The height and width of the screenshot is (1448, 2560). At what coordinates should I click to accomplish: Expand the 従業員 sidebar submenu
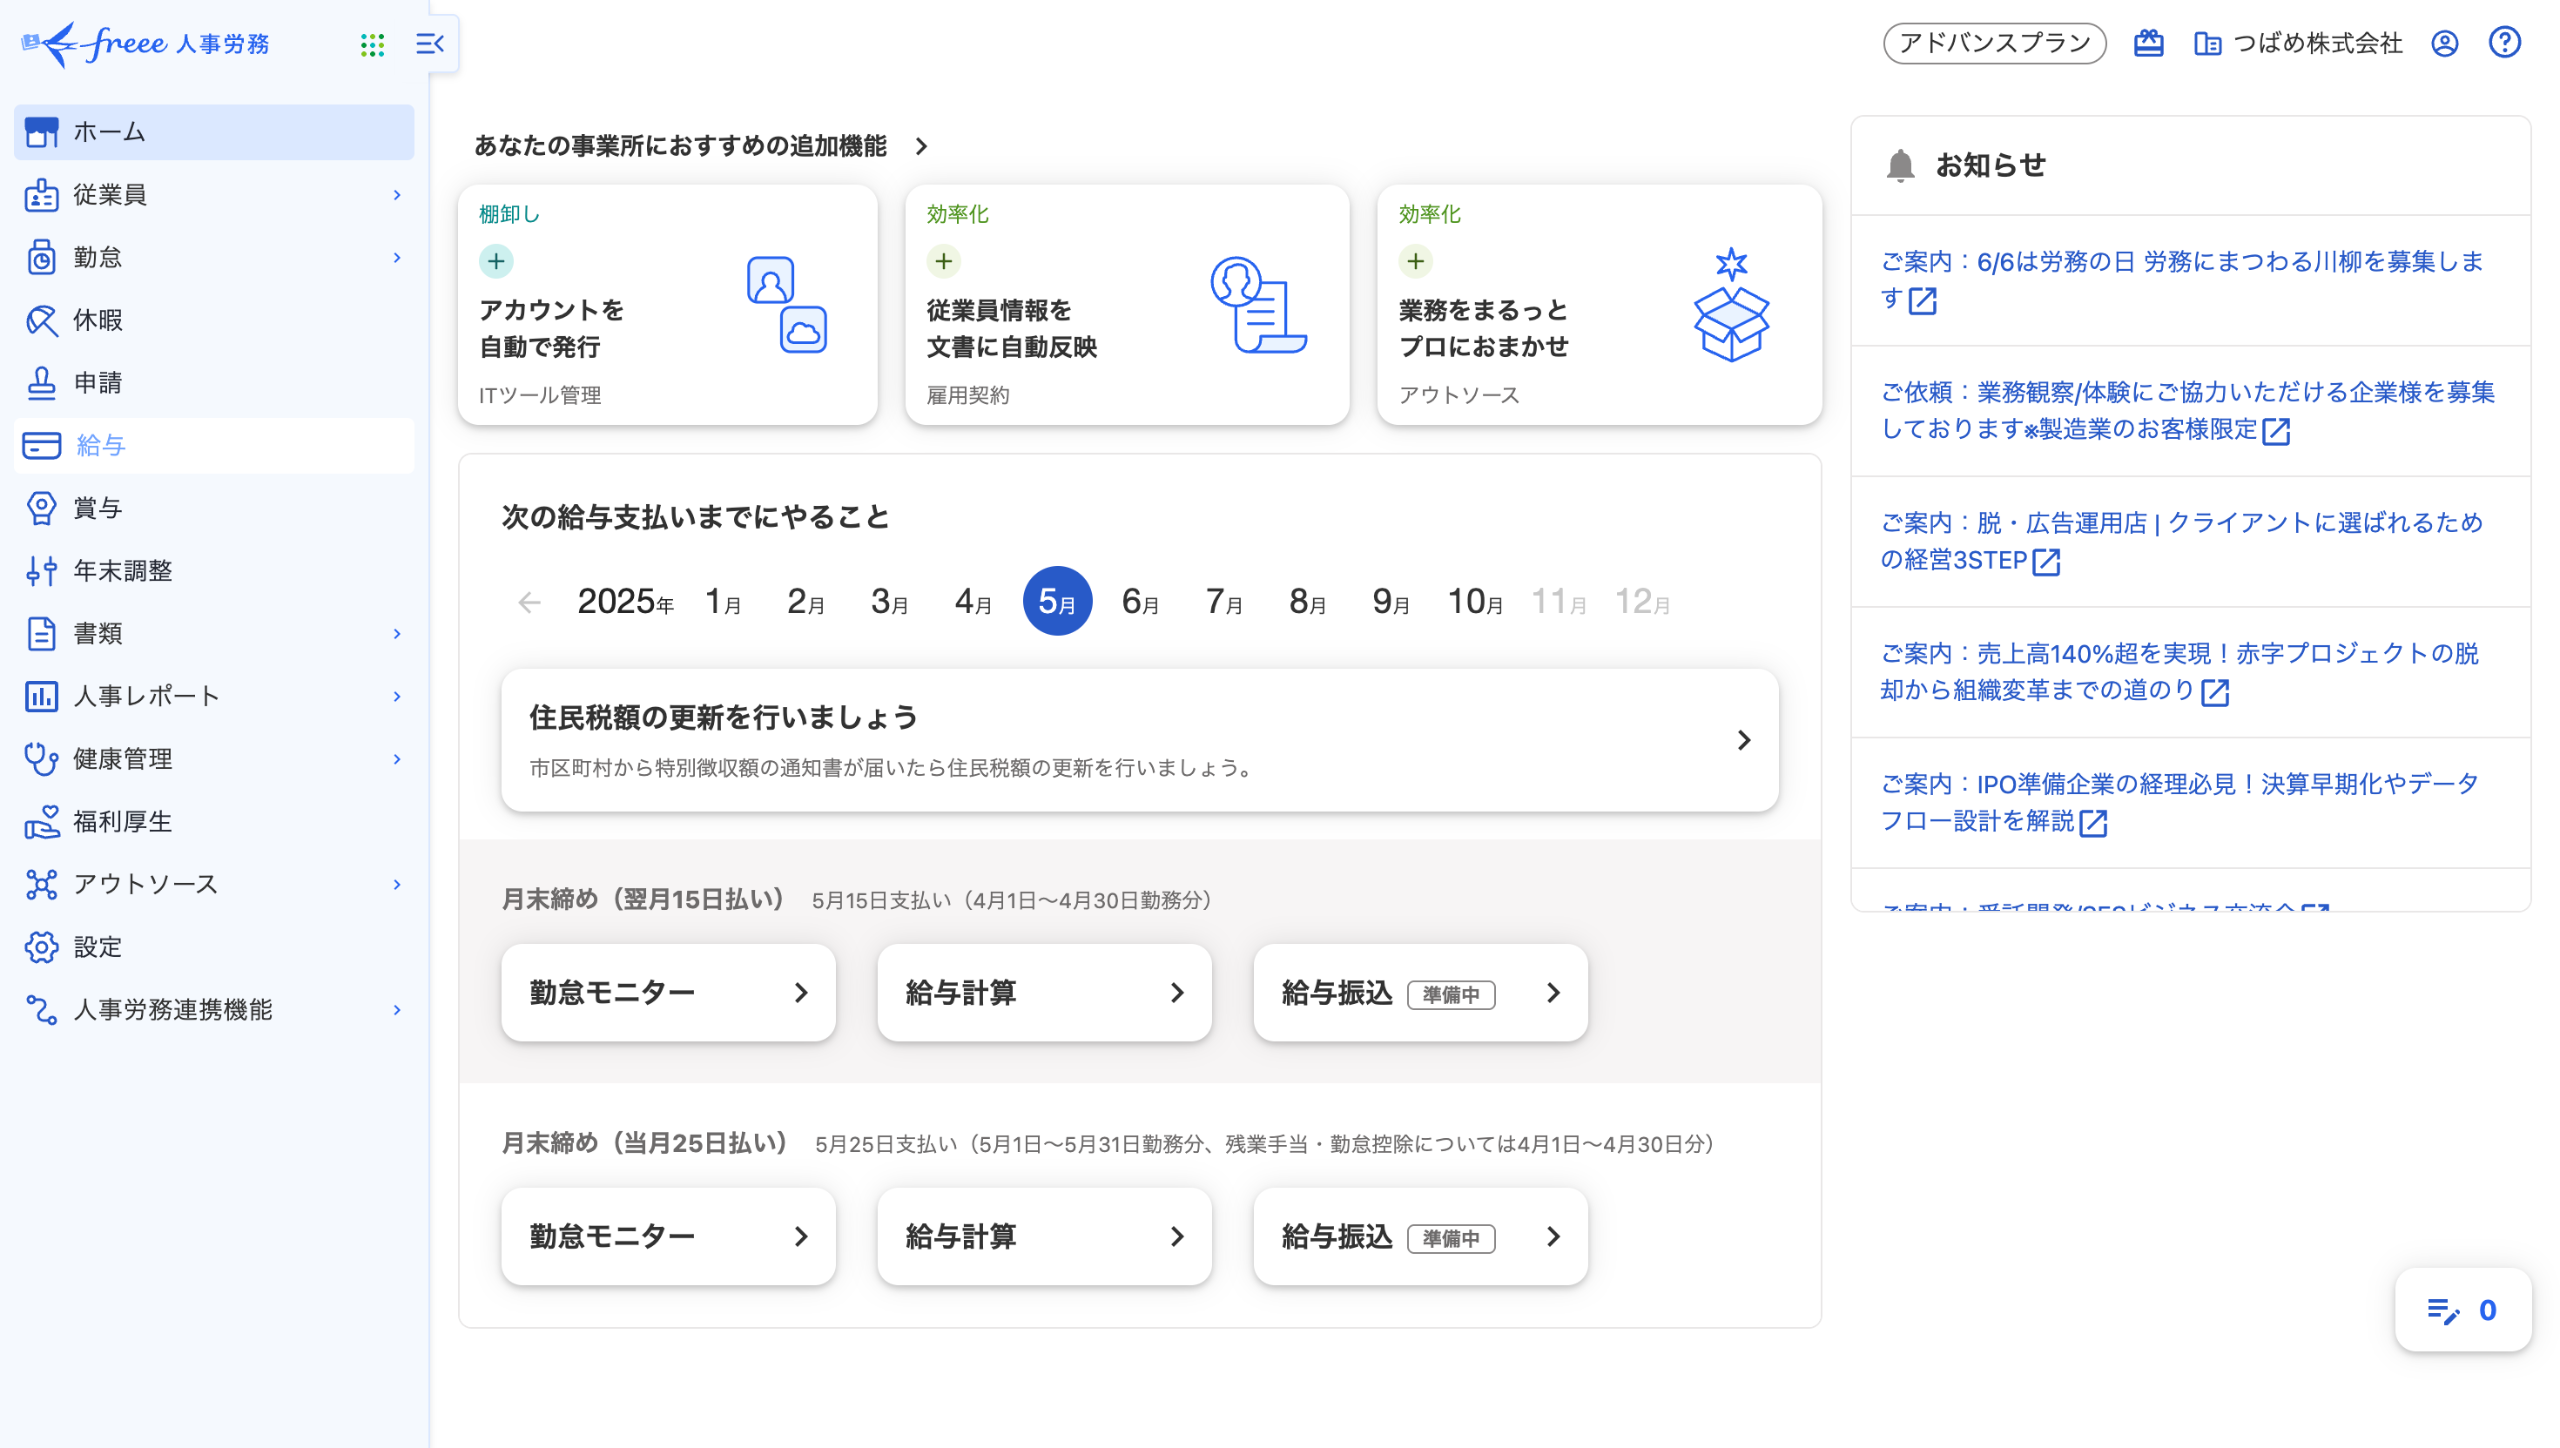pyautogui.click(x=397, y=195)
